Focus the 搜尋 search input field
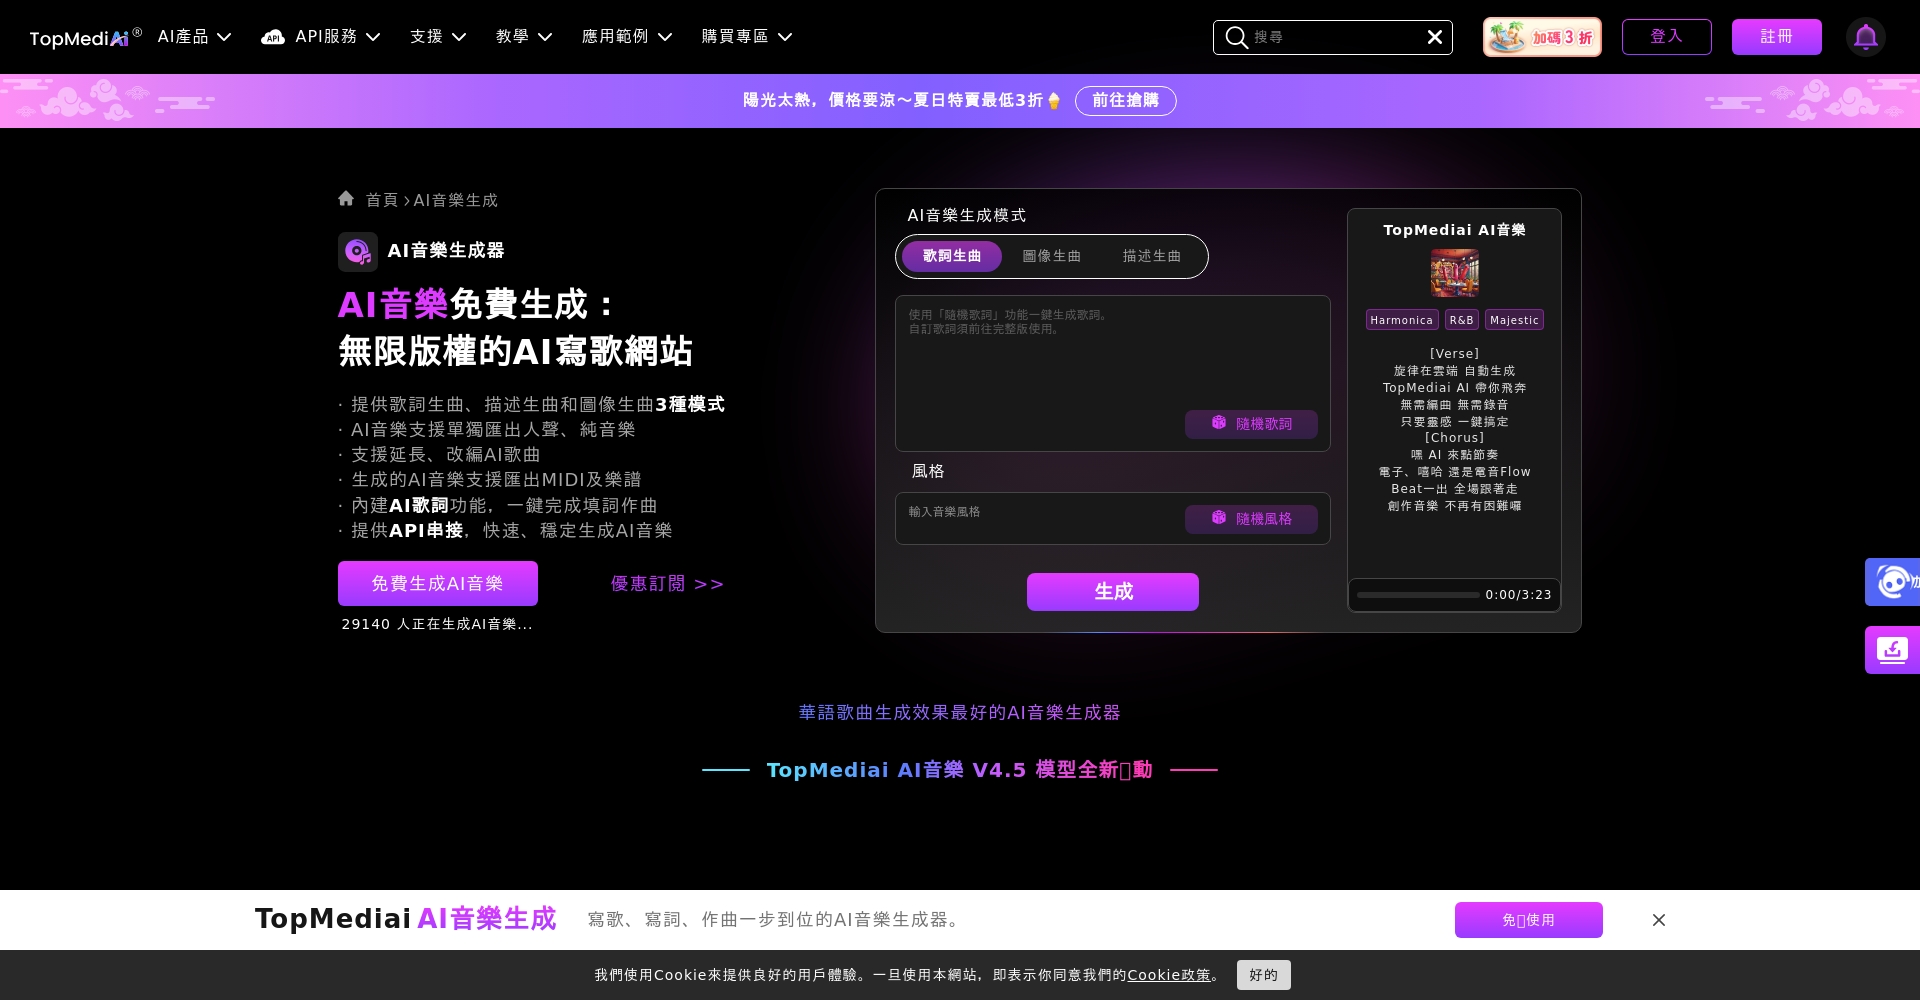1920x1000 pixels. [x=1333, y=37]
